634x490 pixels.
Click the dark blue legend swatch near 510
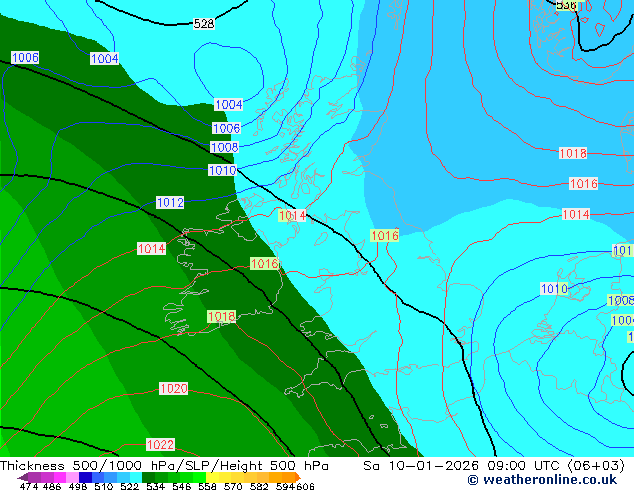(x=85, y=477)
